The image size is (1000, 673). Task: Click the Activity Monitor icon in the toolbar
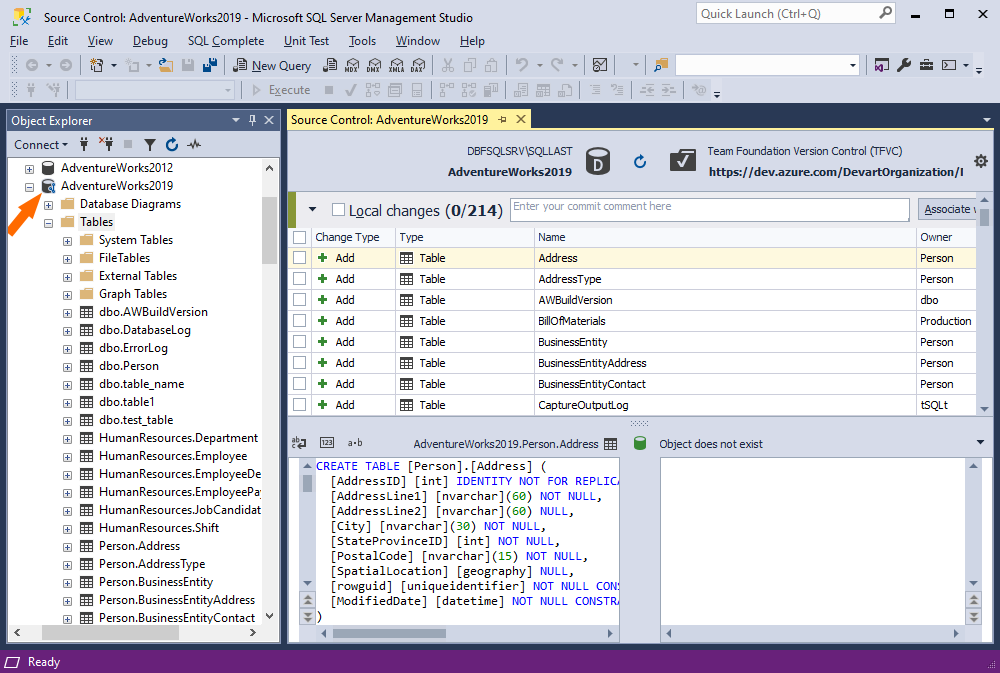(599, 65)
